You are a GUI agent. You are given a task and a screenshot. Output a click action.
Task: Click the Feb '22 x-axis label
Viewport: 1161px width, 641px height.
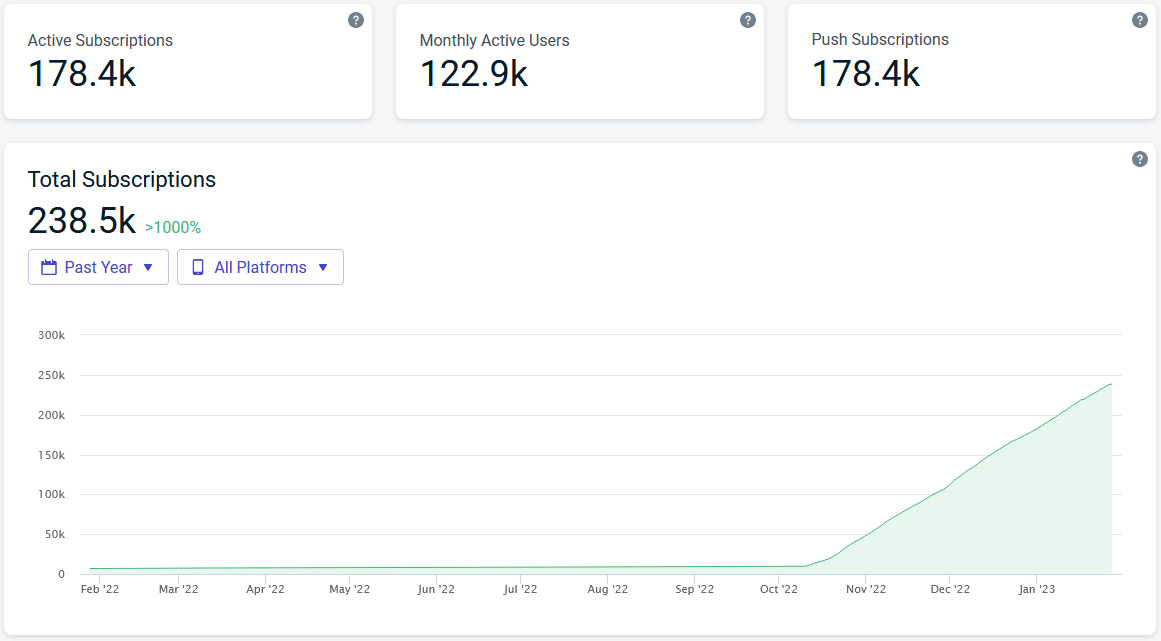click(100, 589)
